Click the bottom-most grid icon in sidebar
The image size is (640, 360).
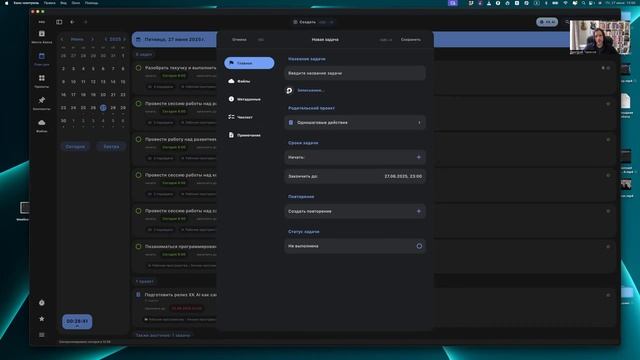[42, 335]
